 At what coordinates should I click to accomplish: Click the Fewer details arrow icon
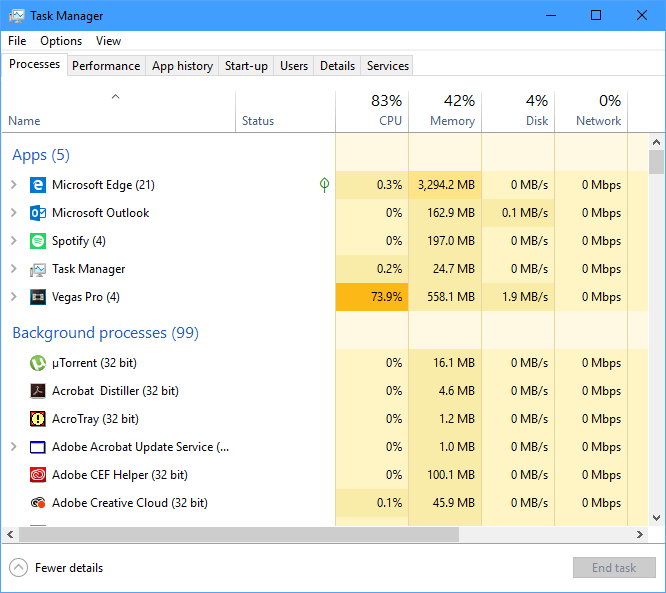pos(18,568)
